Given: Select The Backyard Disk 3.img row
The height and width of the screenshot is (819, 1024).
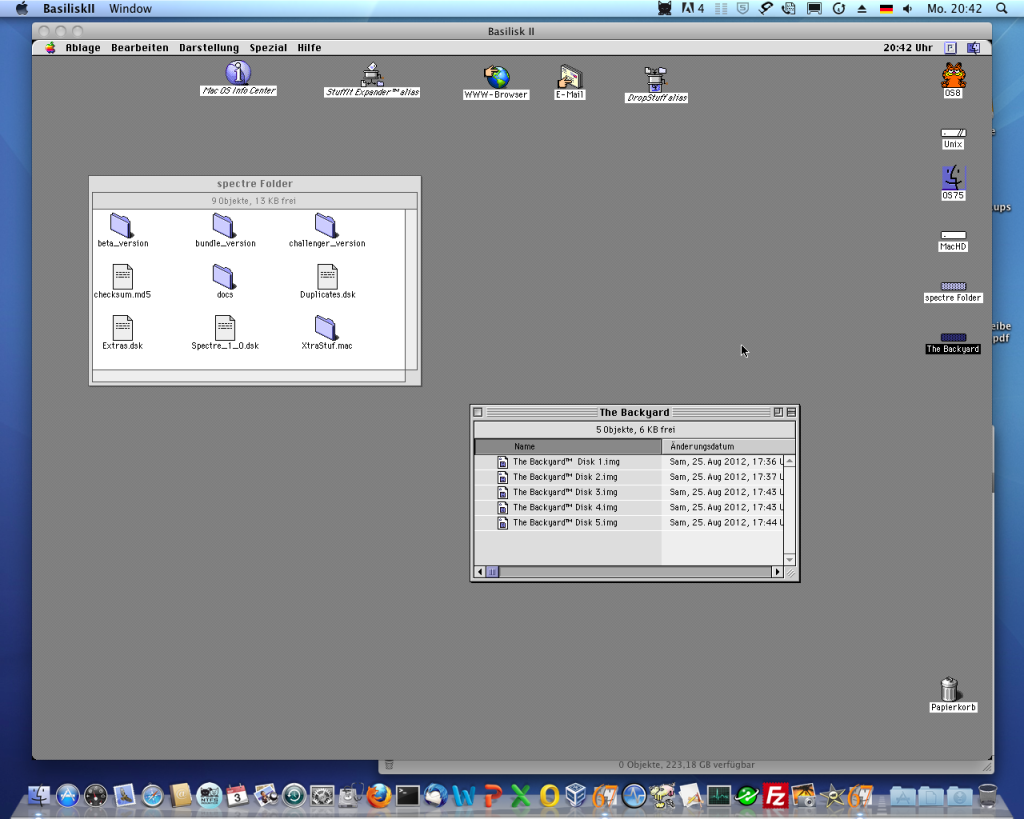Looking at the screenshot, I should [x=628, y=492].
